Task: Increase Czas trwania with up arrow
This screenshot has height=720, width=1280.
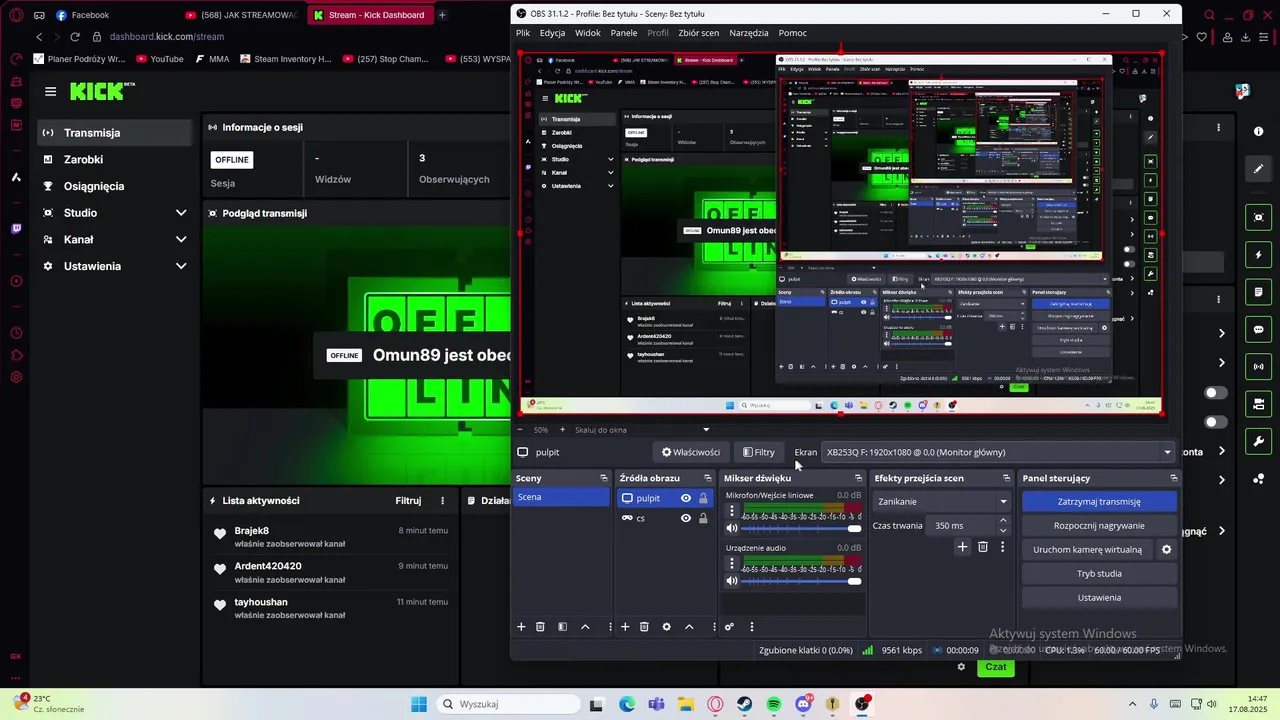Action: [x=1003, y=521]
